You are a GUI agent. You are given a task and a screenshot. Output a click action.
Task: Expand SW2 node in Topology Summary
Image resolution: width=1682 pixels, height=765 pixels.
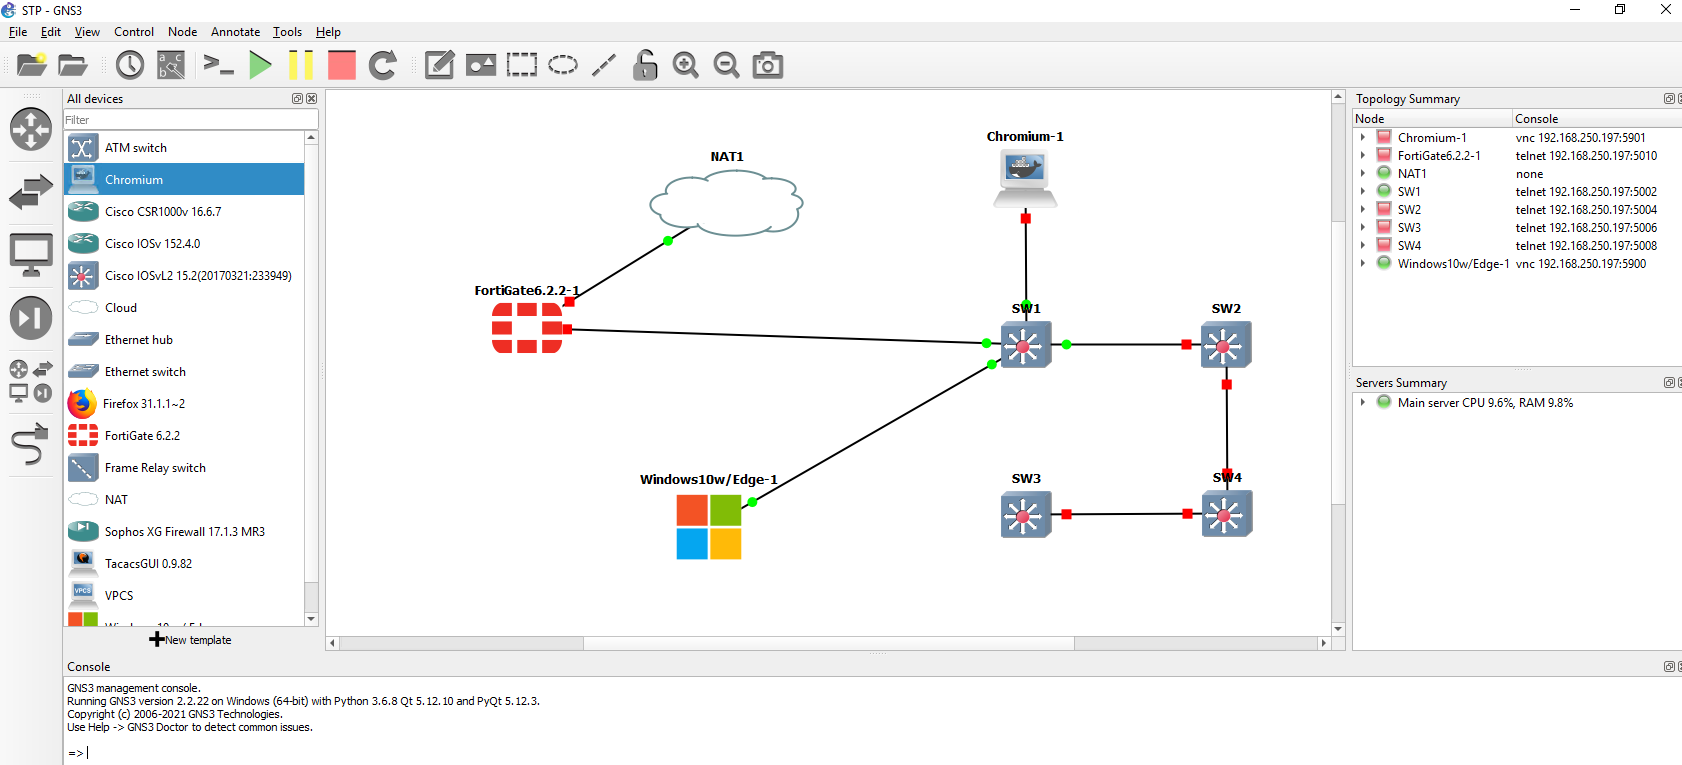tap(1363, 210)
